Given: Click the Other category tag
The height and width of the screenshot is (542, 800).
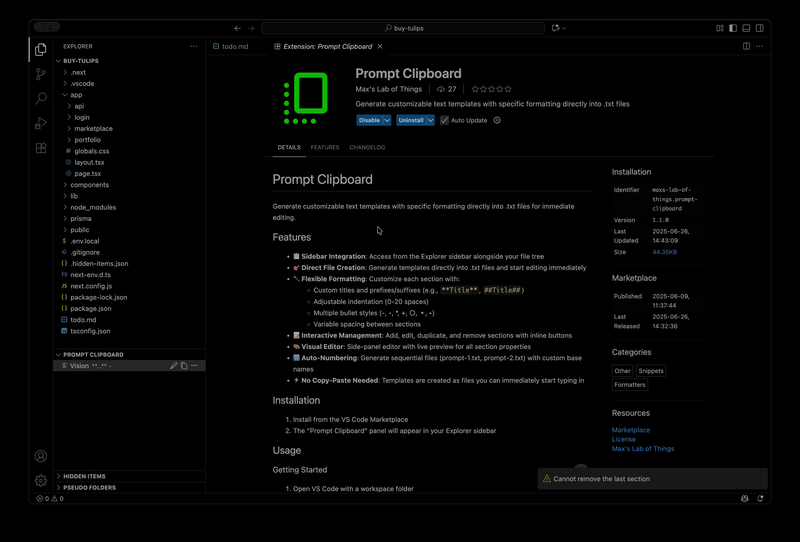Looking at the screenshot, I should click(622, 371).
